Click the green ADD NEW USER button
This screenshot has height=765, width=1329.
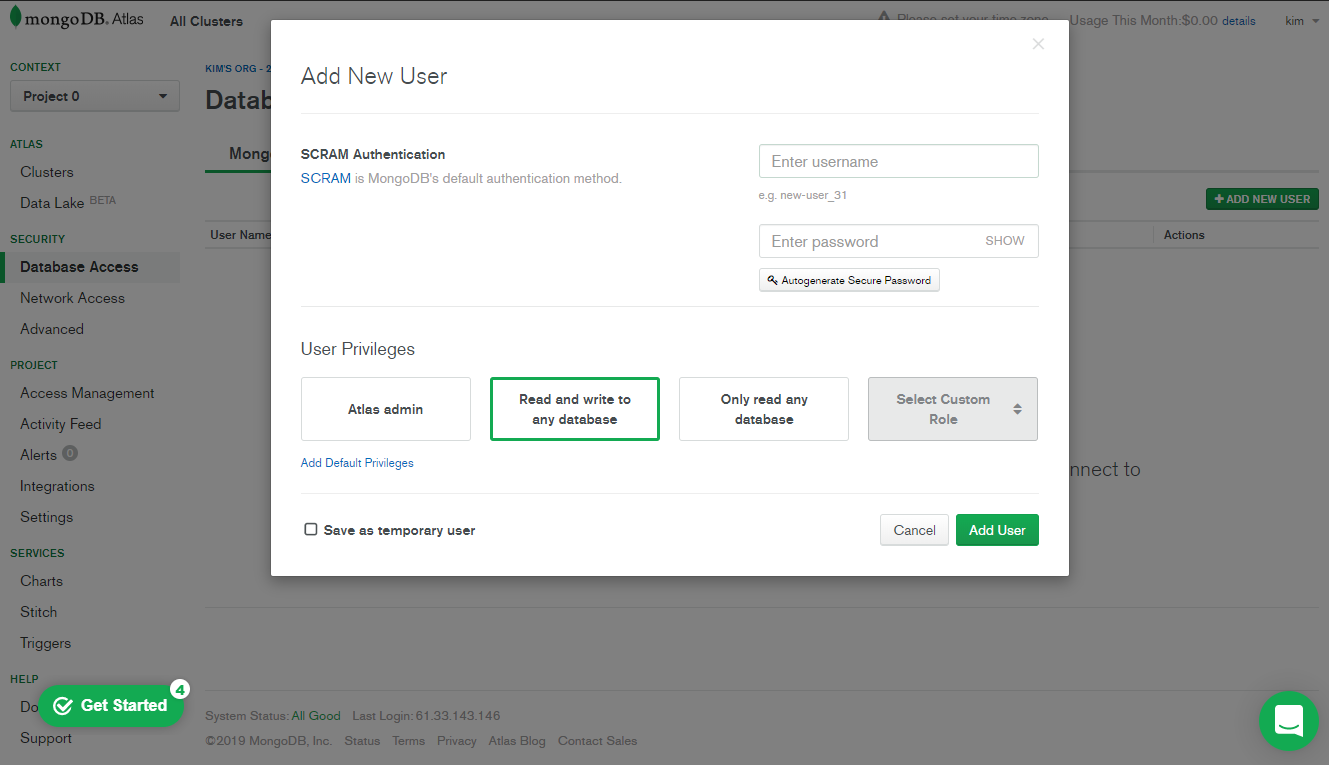[x=1262, y=199]
